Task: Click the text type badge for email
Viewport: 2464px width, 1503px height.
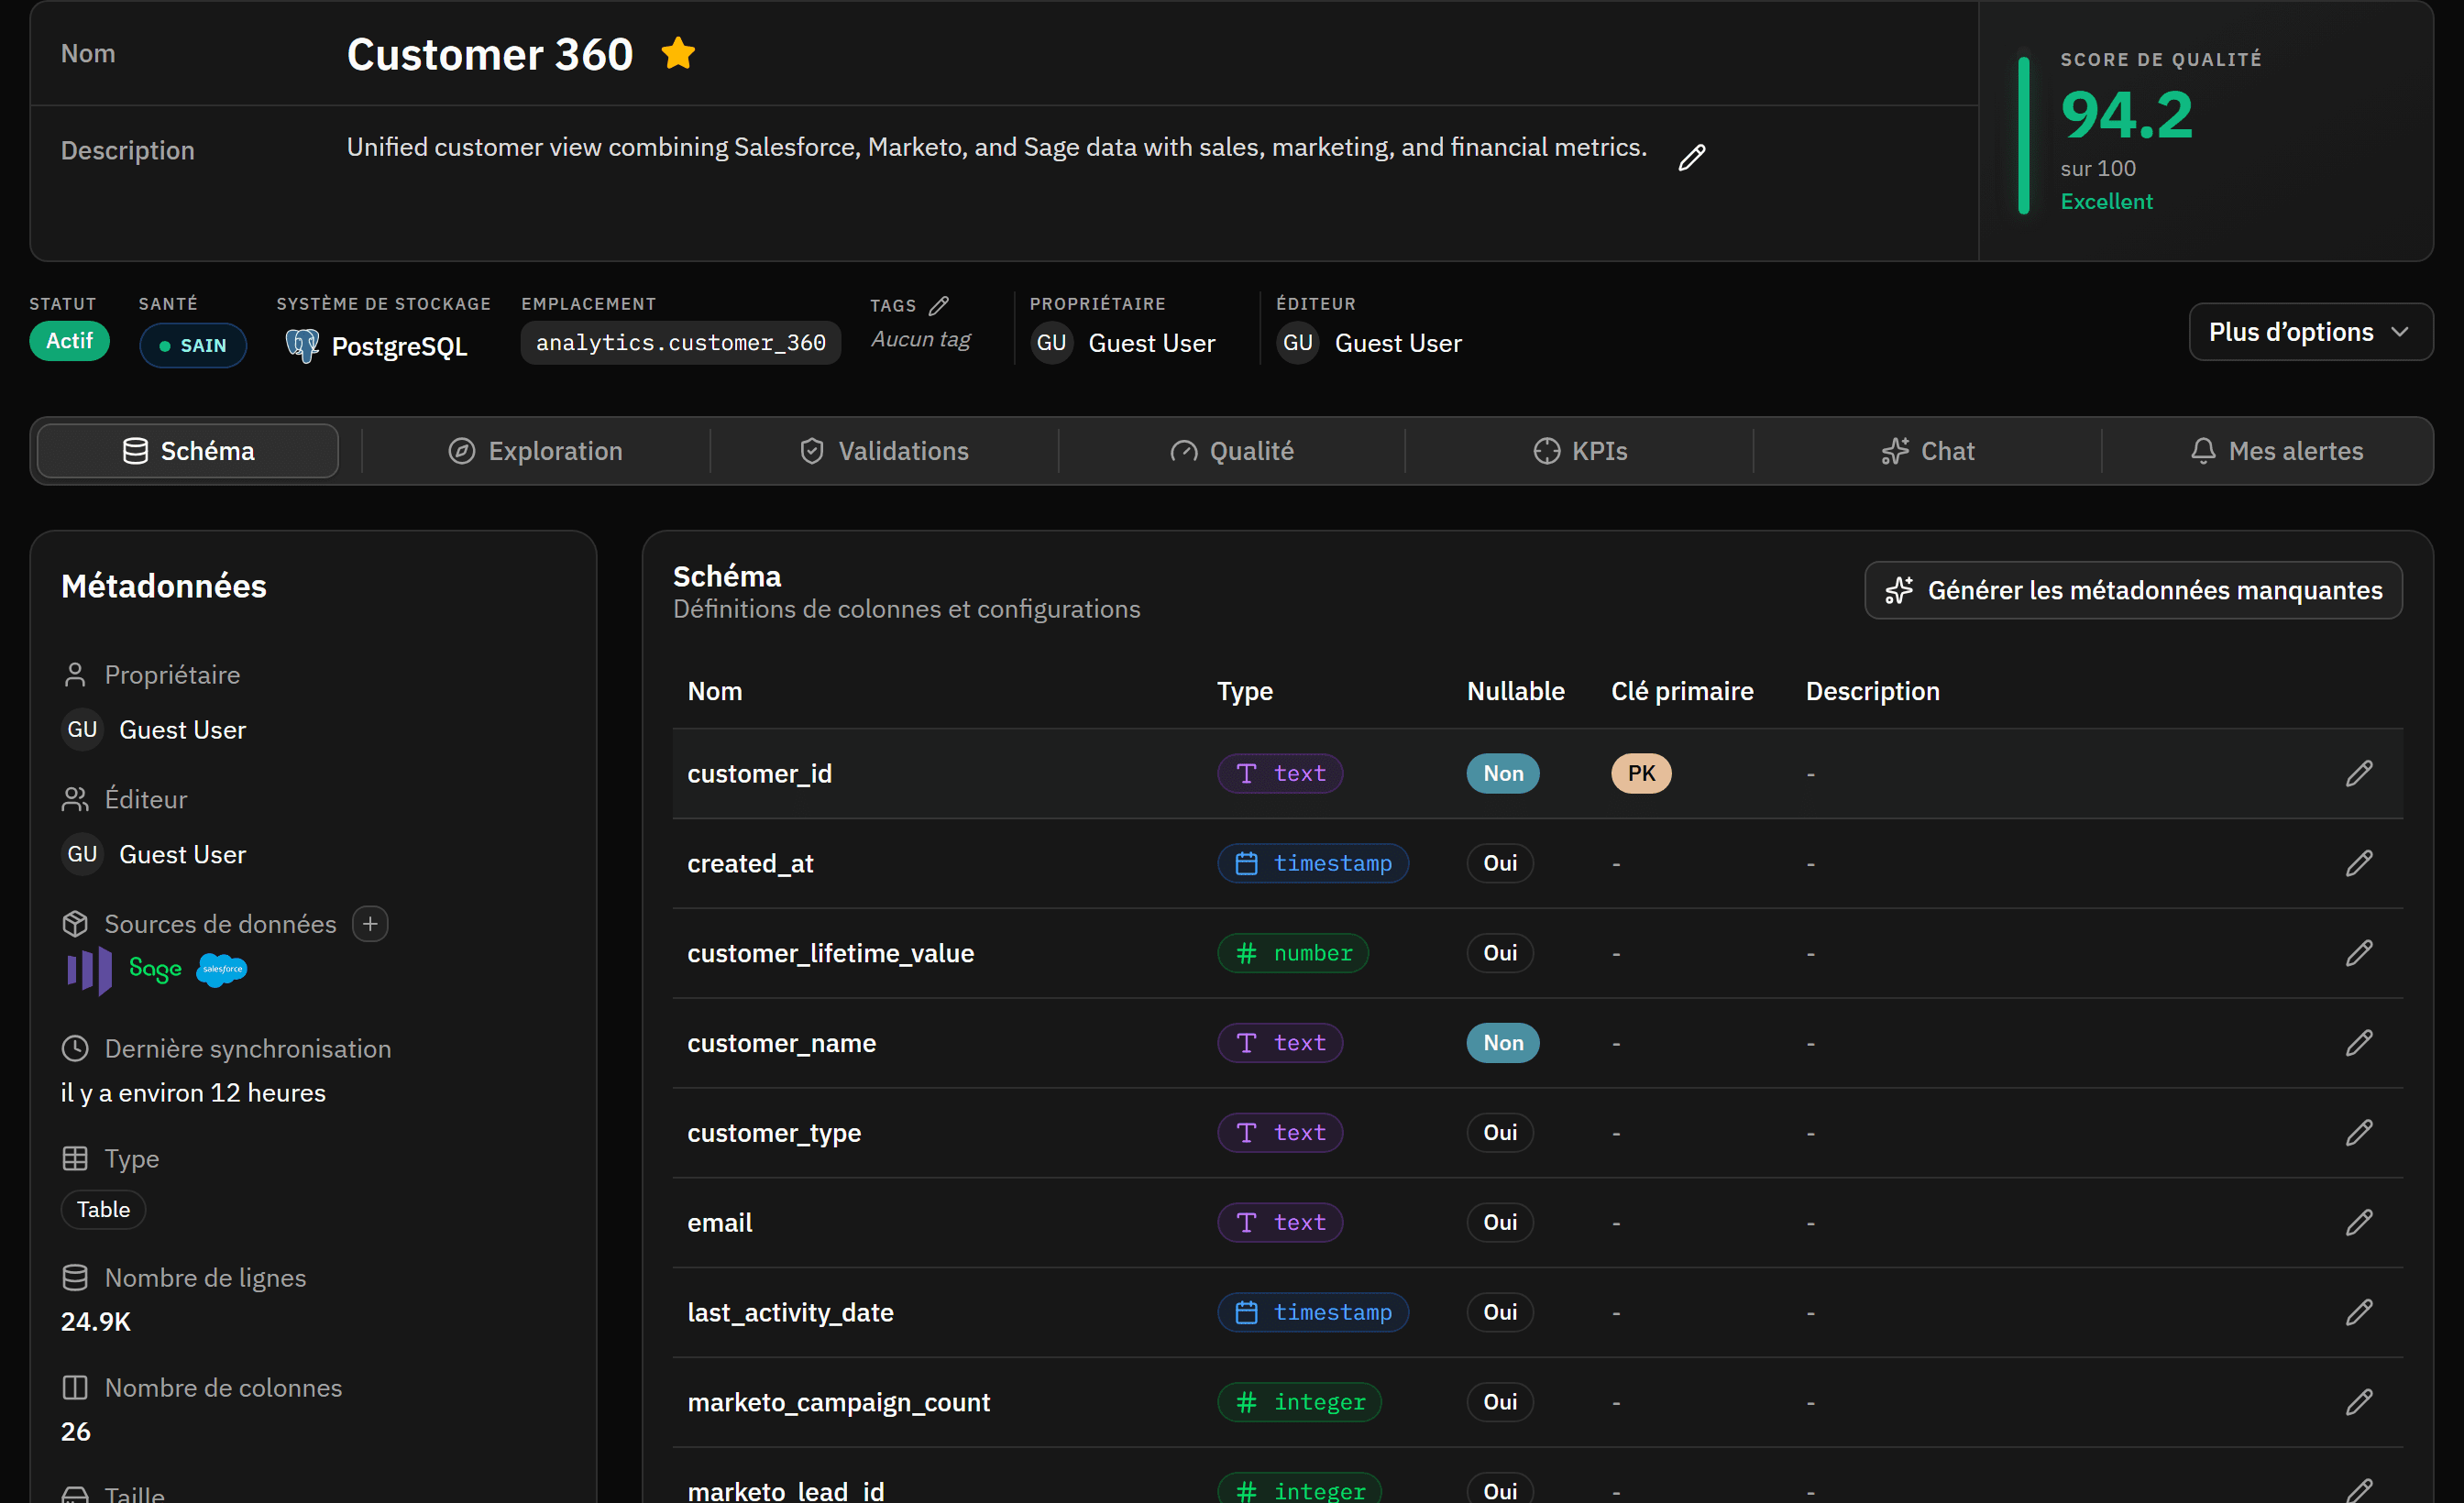Action: 1279,1222
